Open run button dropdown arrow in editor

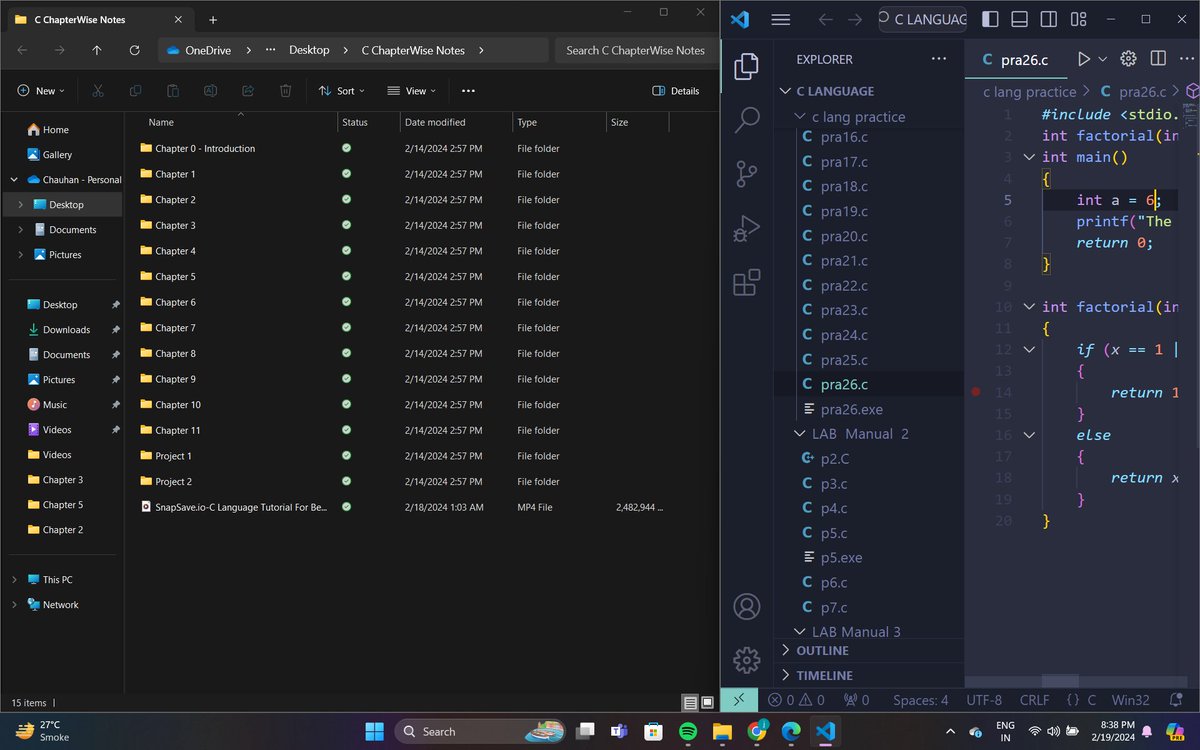point(1103,59)
